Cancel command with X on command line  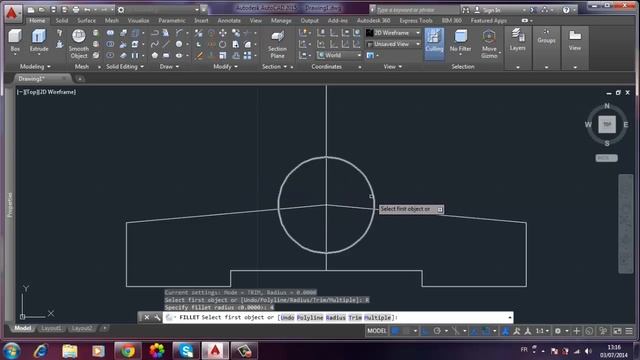(147, 317)
